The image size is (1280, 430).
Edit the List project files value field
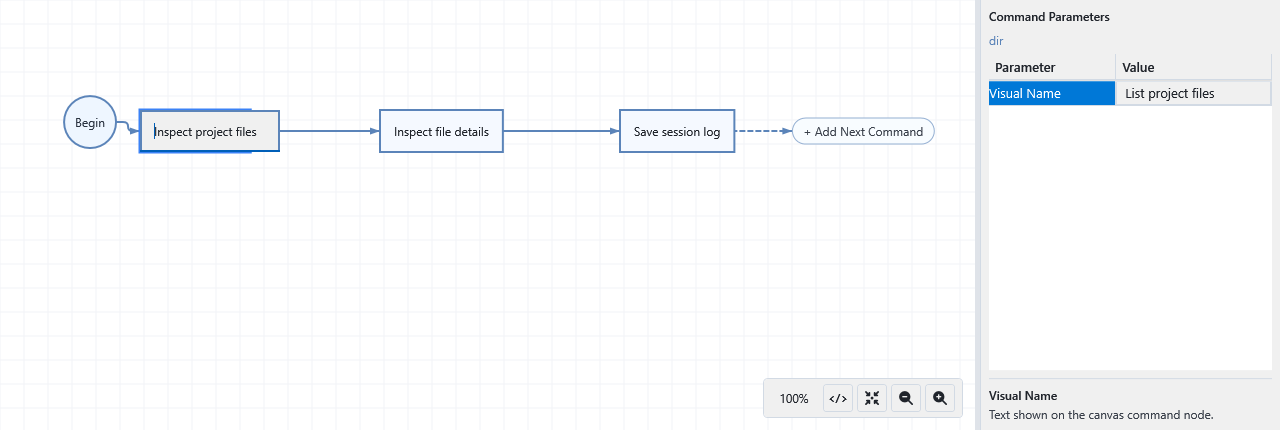1194,93
